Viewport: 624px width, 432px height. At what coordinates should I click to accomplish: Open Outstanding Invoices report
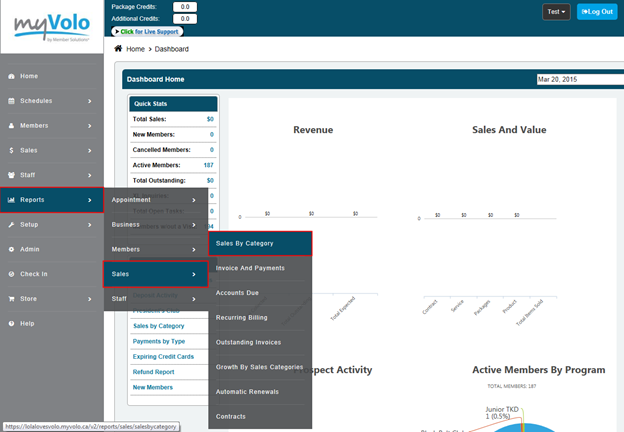(x=260, y=342)
